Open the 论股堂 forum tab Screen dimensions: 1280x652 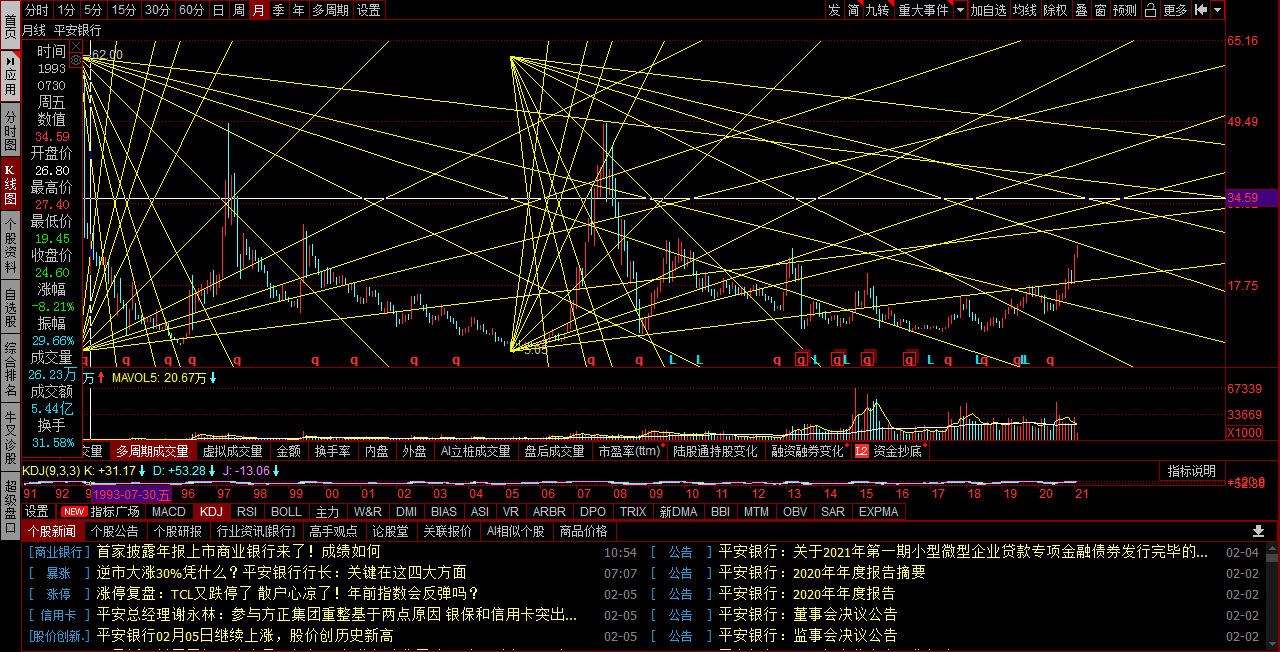click(x=390, y=531)
